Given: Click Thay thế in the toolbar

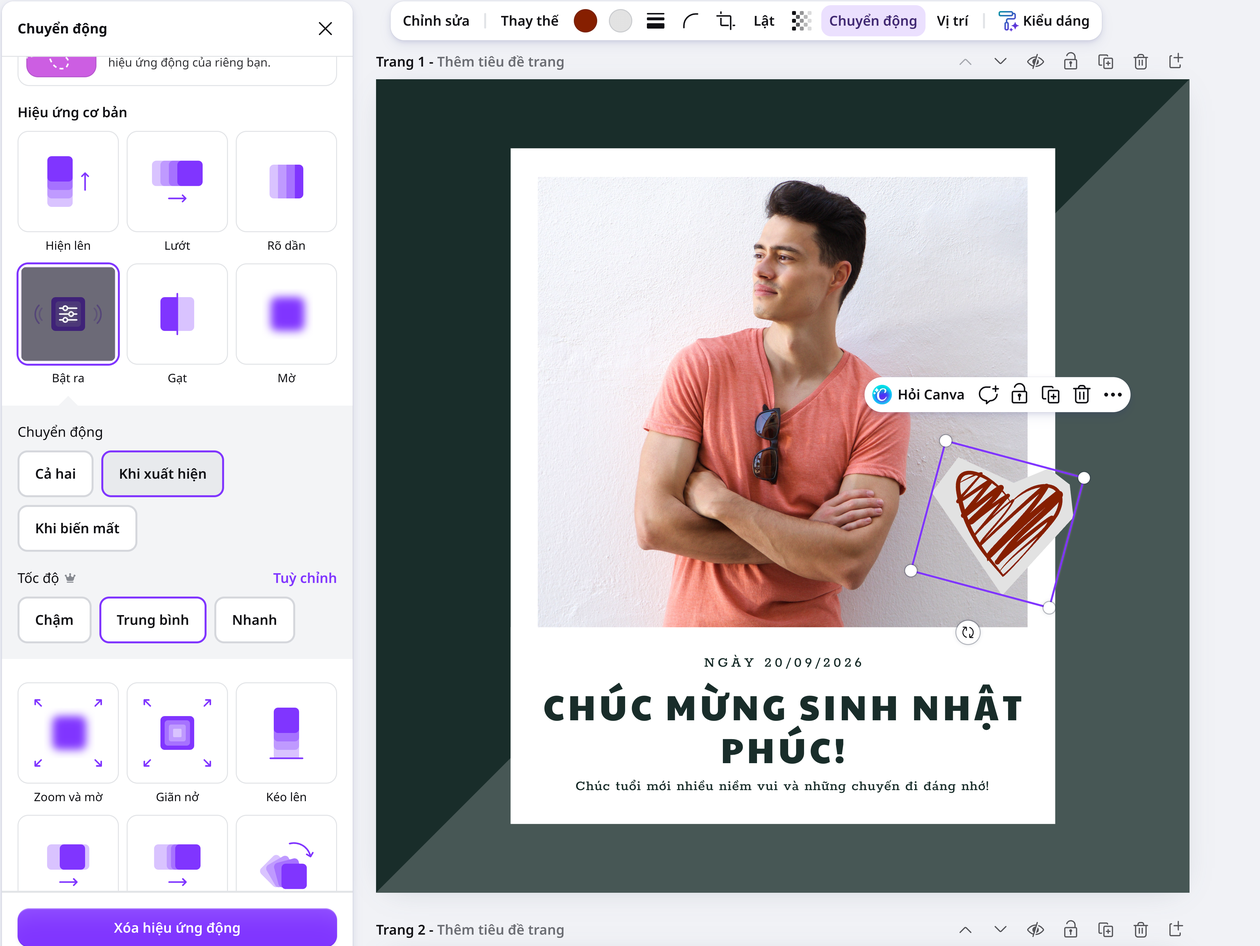Looking at the screenshot, I should [x=530, y=21].
